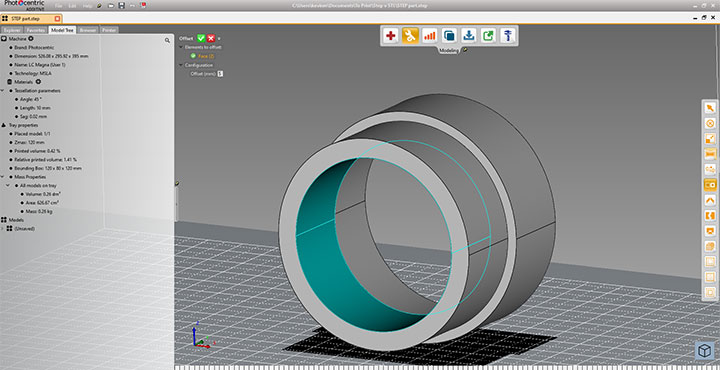Click the orange-and-white square icon with diagonal arrow

(x=710, y=139)
